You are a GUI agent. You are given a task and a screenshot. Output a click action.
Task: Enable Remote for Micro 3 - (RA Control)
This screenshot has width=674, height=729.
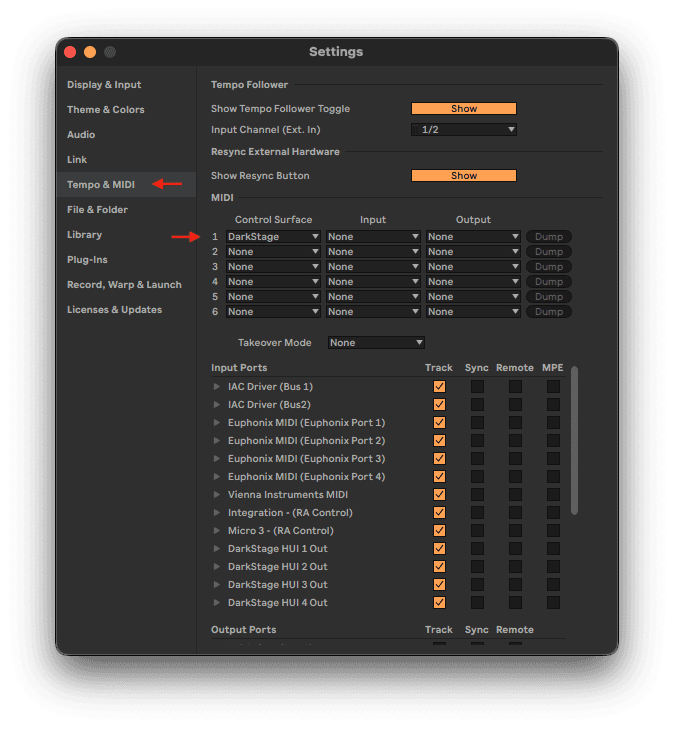point(515,530)
